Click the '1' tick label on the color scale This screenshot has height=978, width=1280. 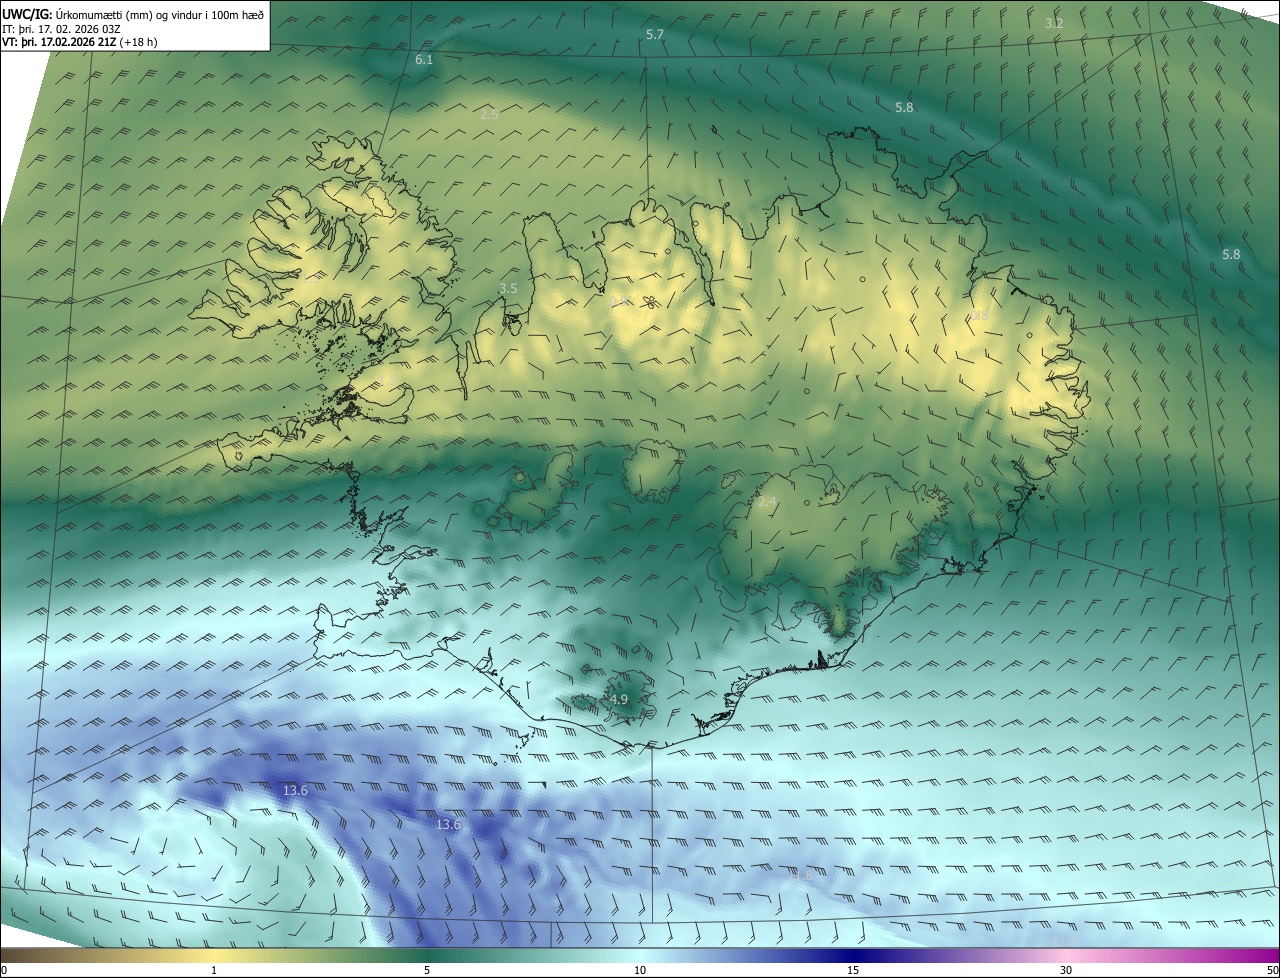coord(214,970)
